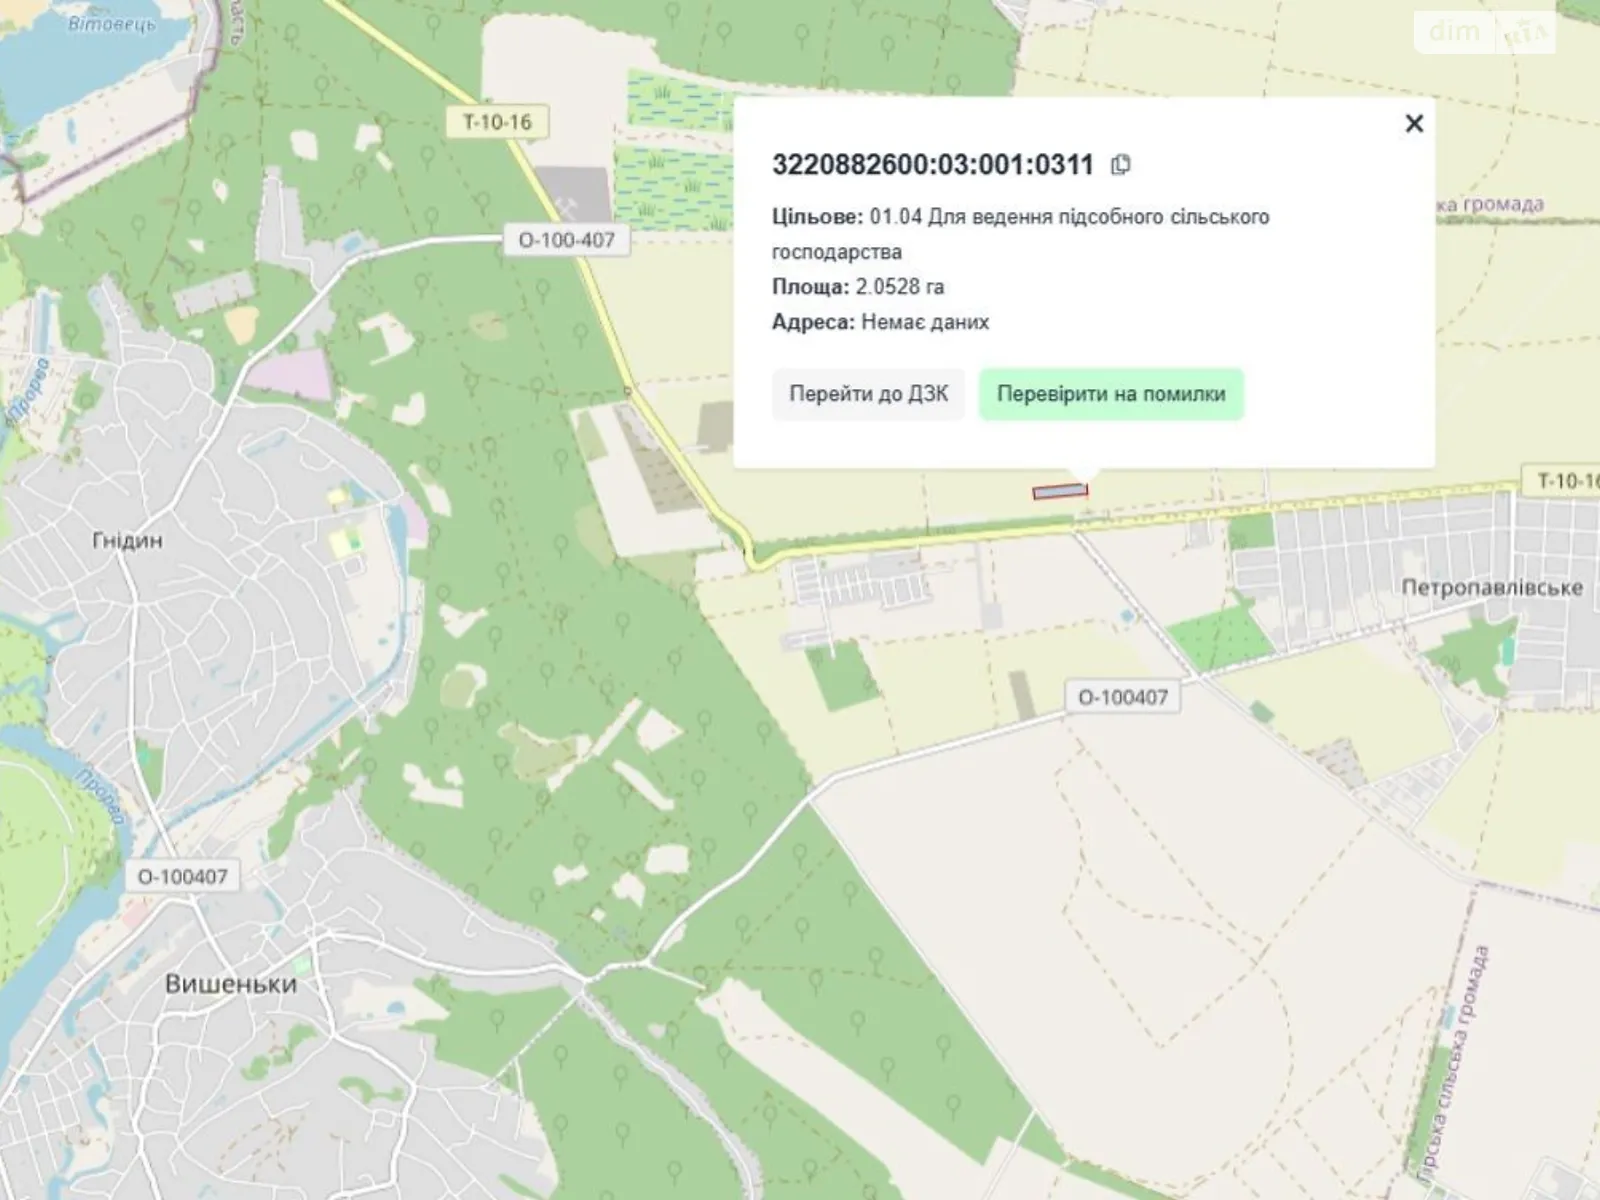The image size is (1600, 1200).
Task: Click the O-100407 label above Вишеньки
Action: tap(182, 877)
